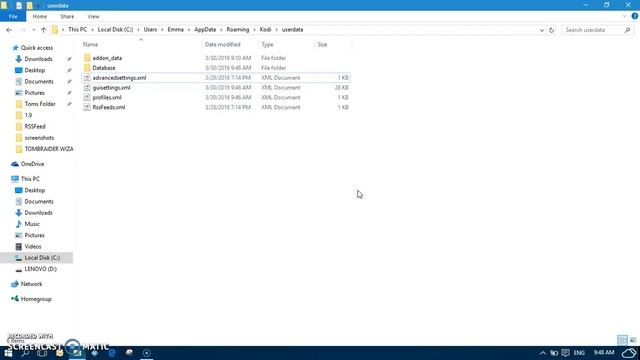Open Pictures under Quick access

(34, 93)
